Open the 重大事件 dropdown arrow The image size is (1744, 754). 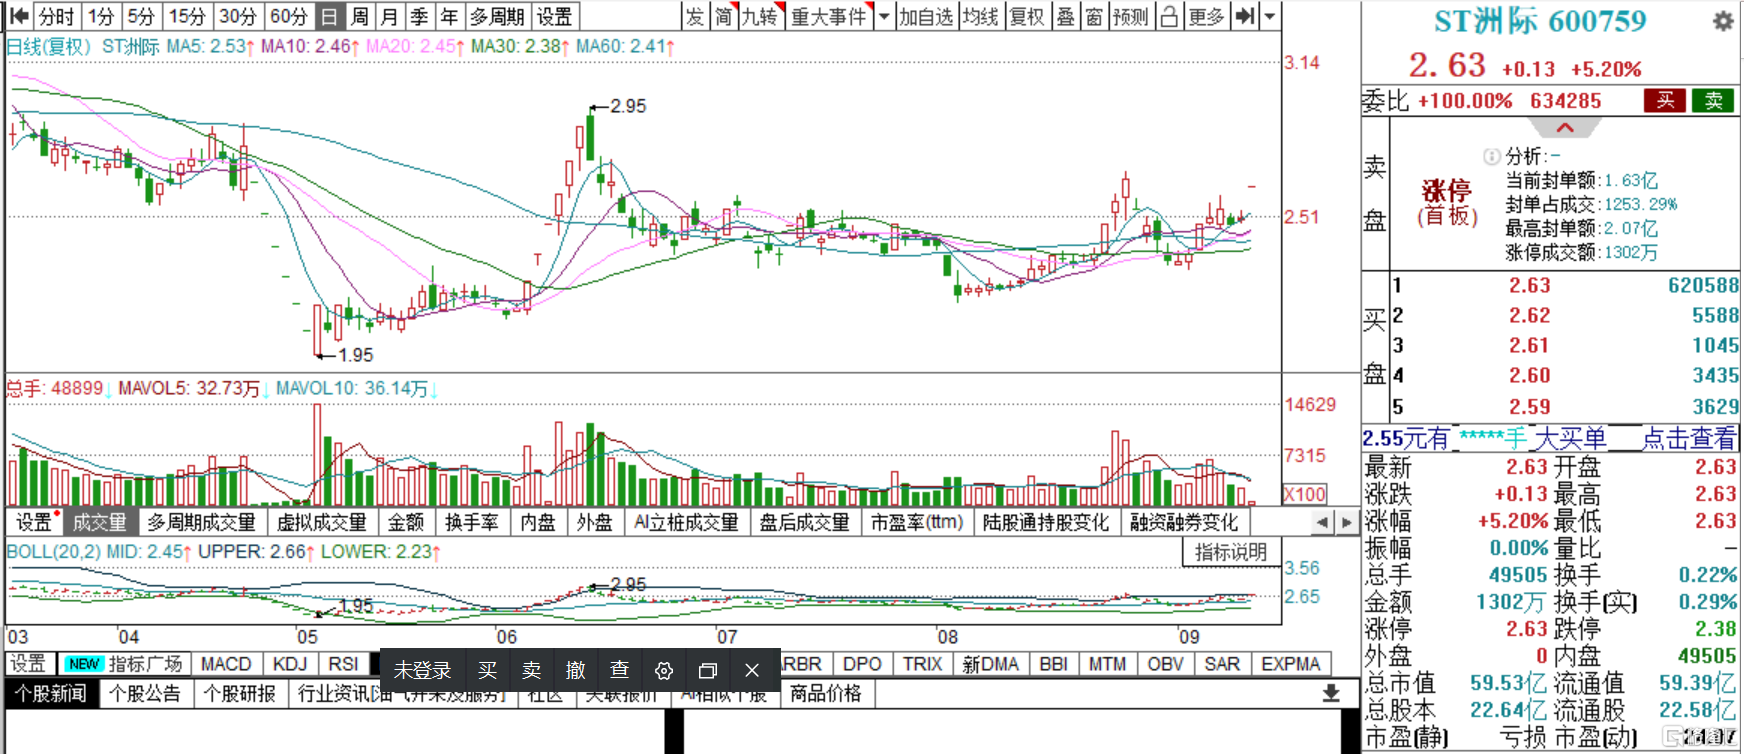(x=883, y=16)
